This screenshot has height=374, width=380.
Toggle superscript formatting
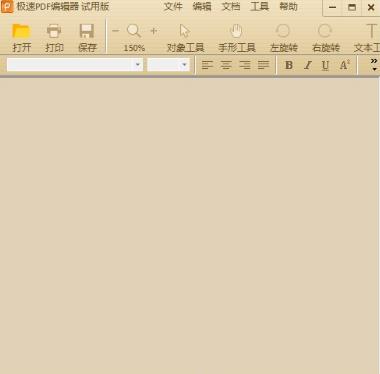pyautogui.click(x=345, y=65)
